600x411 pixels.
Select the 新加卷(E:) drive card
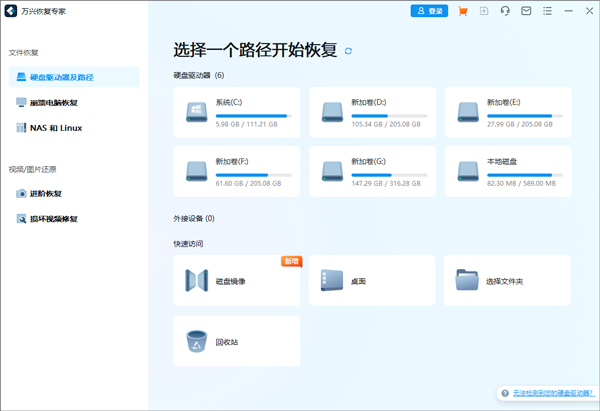pyautogui.click(x=508, y=112)
